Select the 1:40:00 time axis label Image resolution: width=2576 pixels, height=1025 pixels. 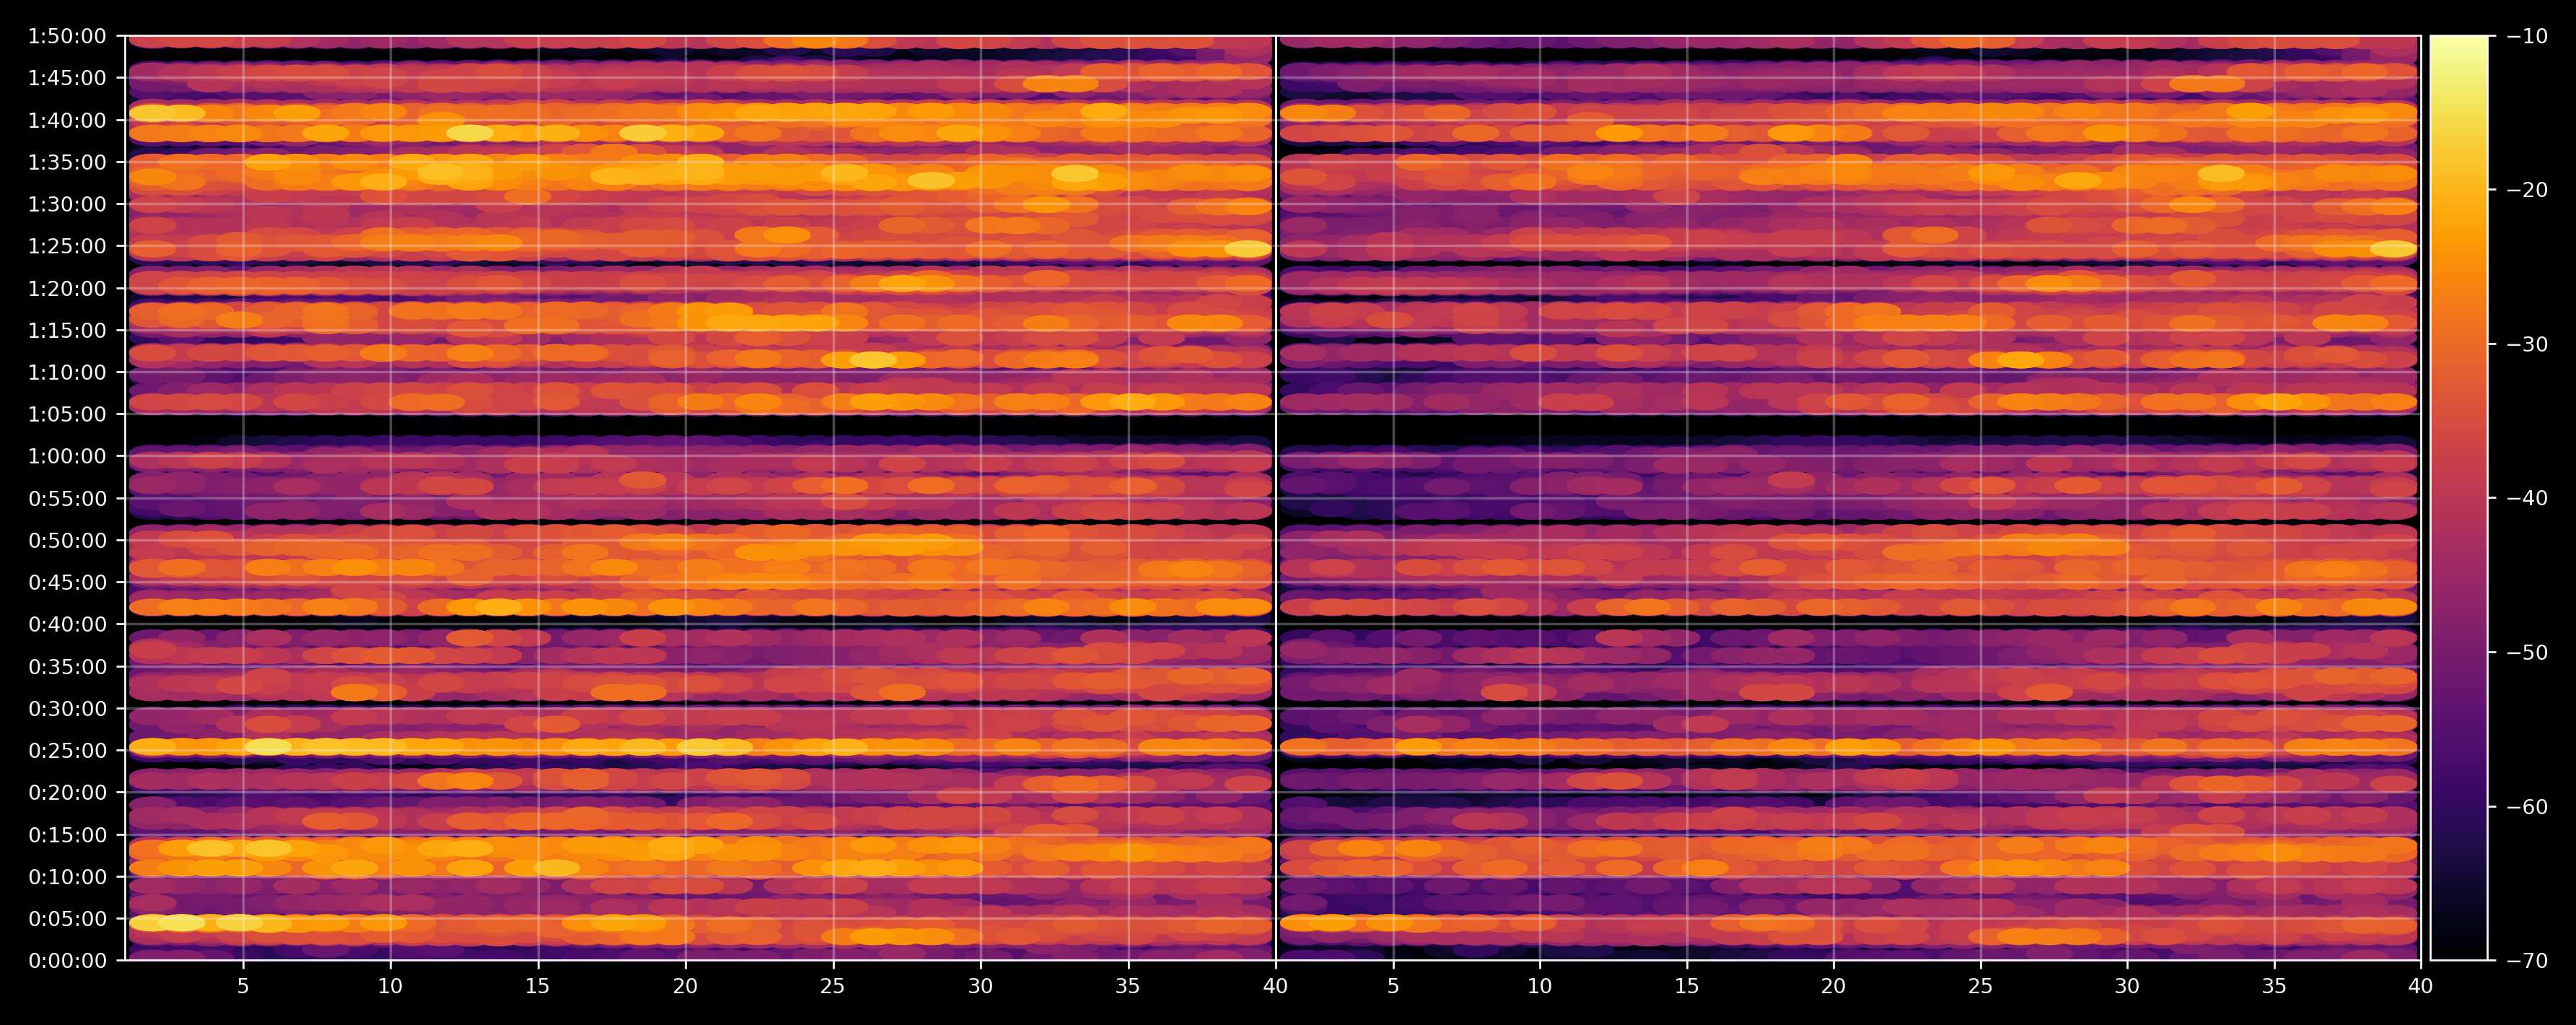click(x=66, y=121)
